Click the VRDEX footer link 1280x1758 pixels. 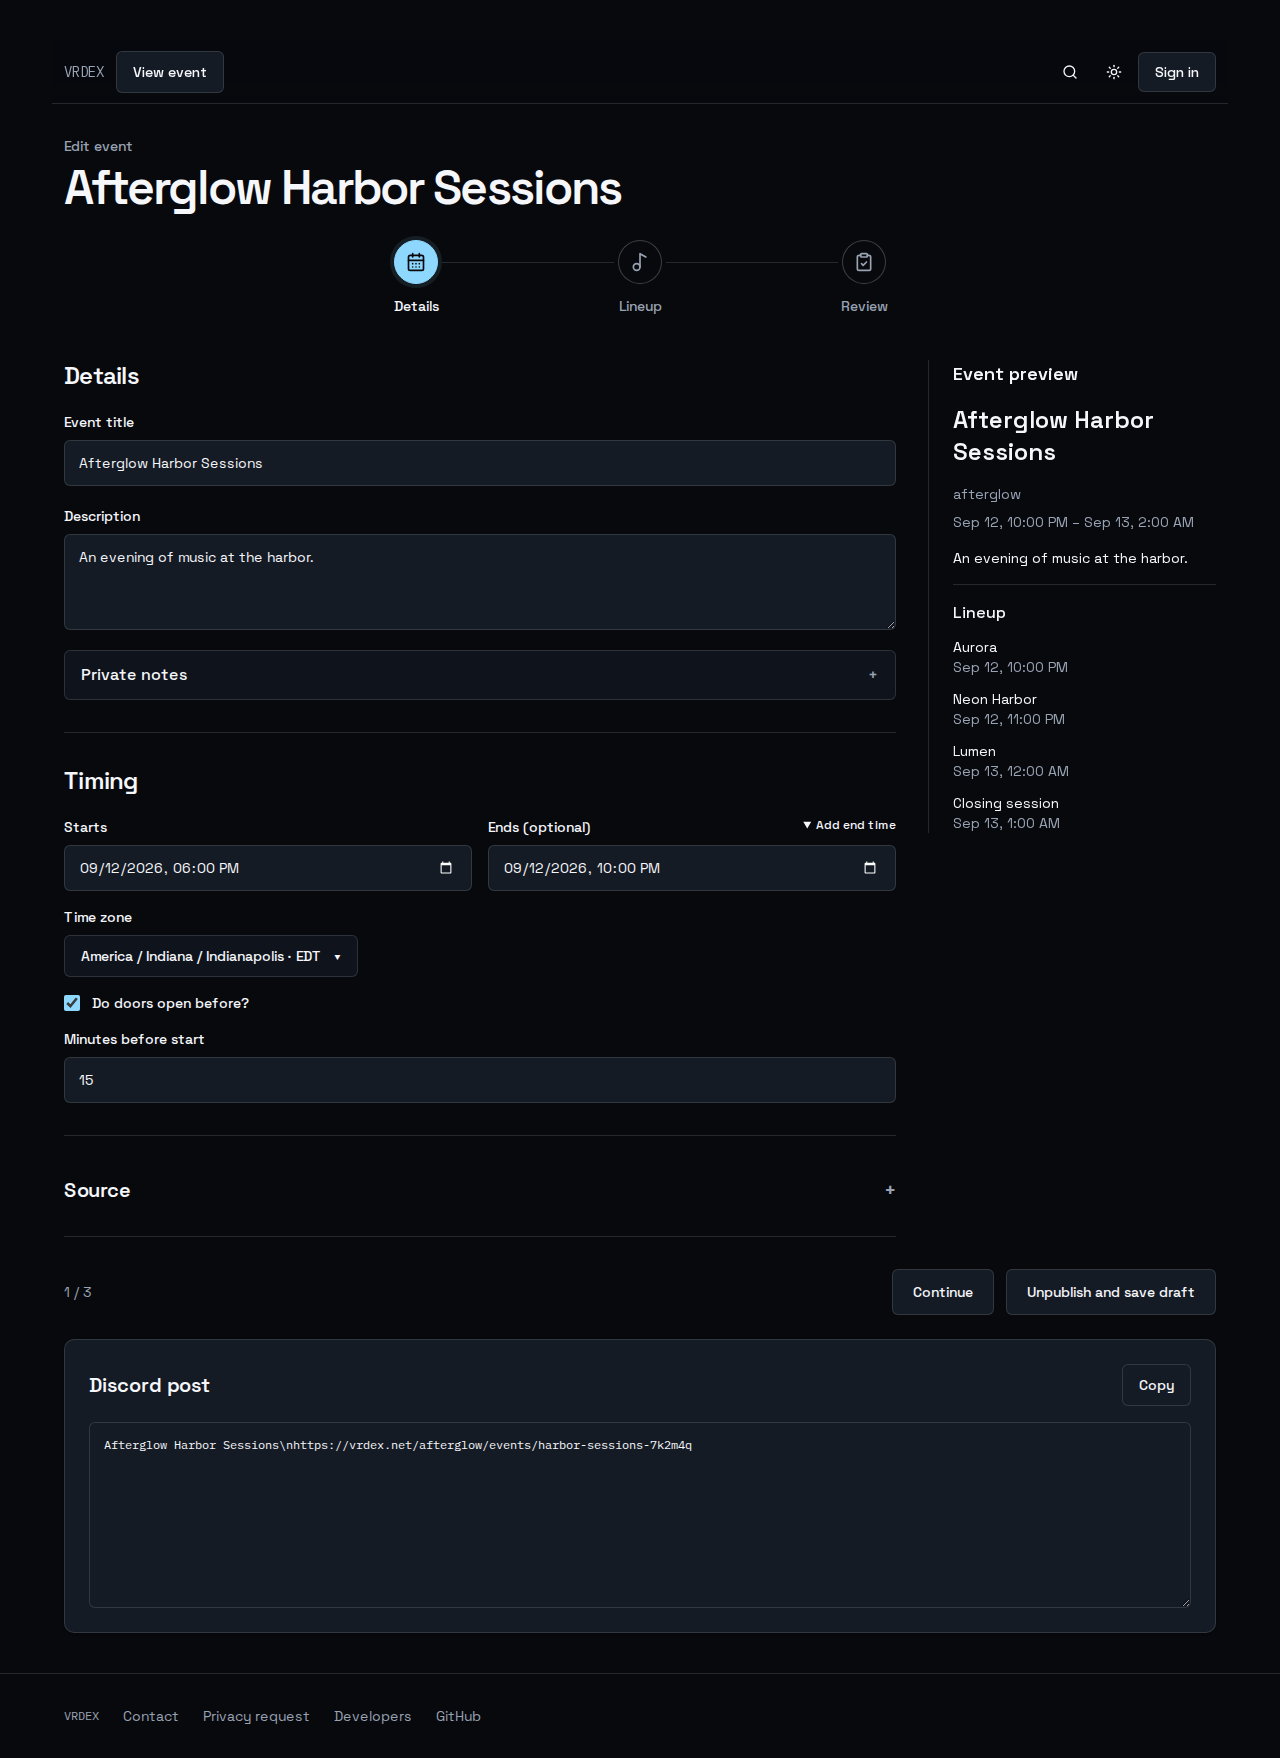click(x=82, y=1716)
